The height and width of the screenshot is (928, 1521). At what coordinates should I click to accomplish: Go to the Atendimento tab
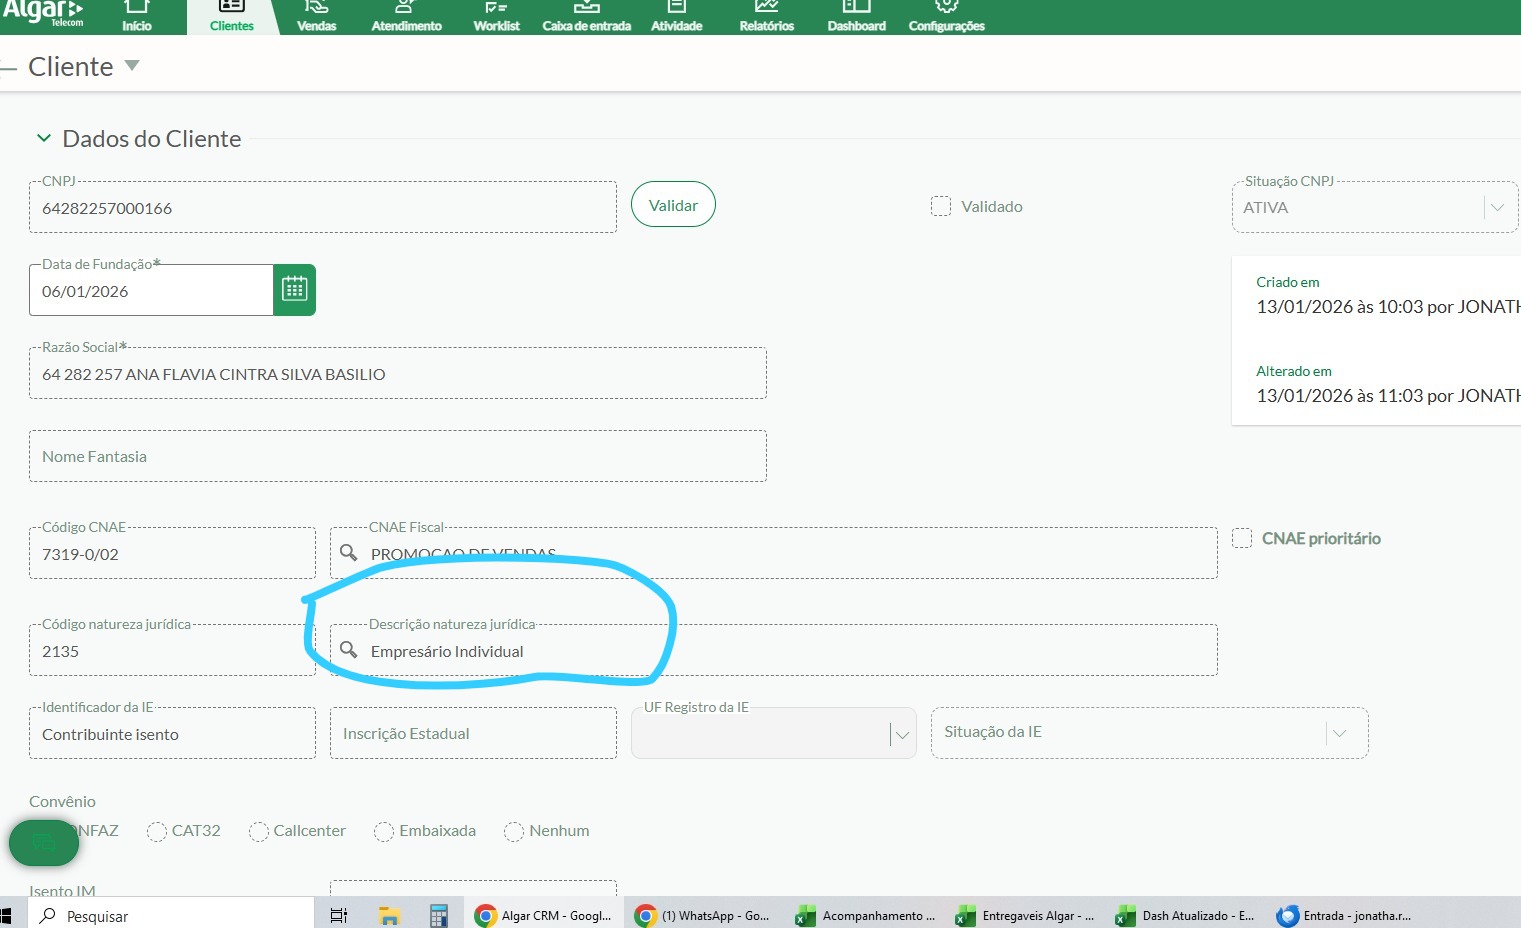tap(406, 17)
